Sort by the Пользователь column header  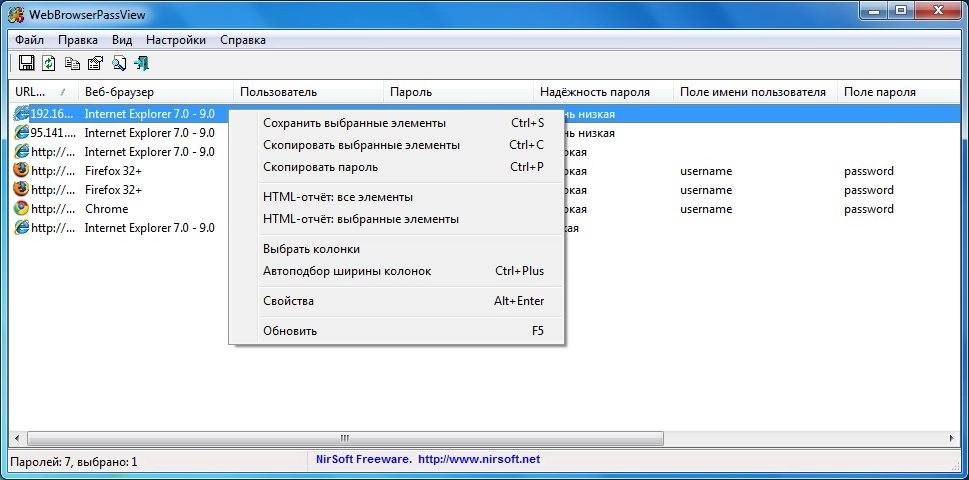pyautogui.click(x=308, y=92)
